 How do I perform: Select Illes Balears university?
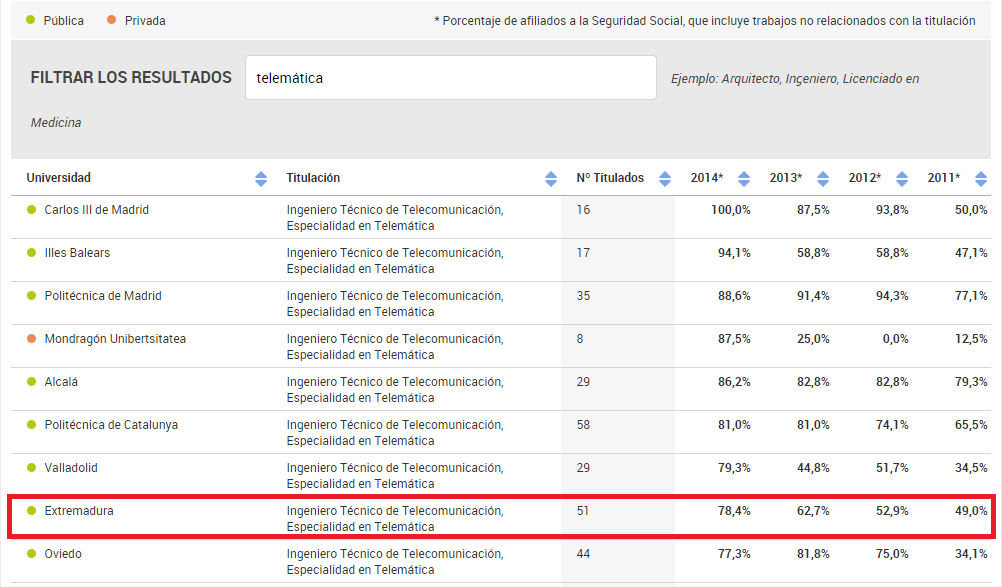tap(77, 252)
